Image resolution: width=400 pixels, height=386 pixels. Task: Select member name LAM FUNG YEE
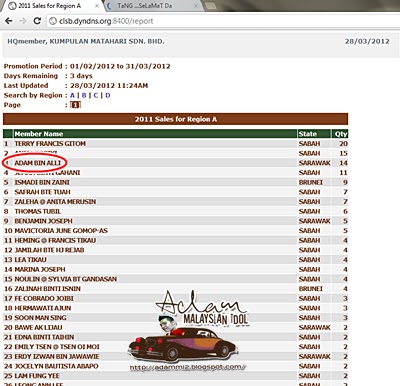(37, 376)
